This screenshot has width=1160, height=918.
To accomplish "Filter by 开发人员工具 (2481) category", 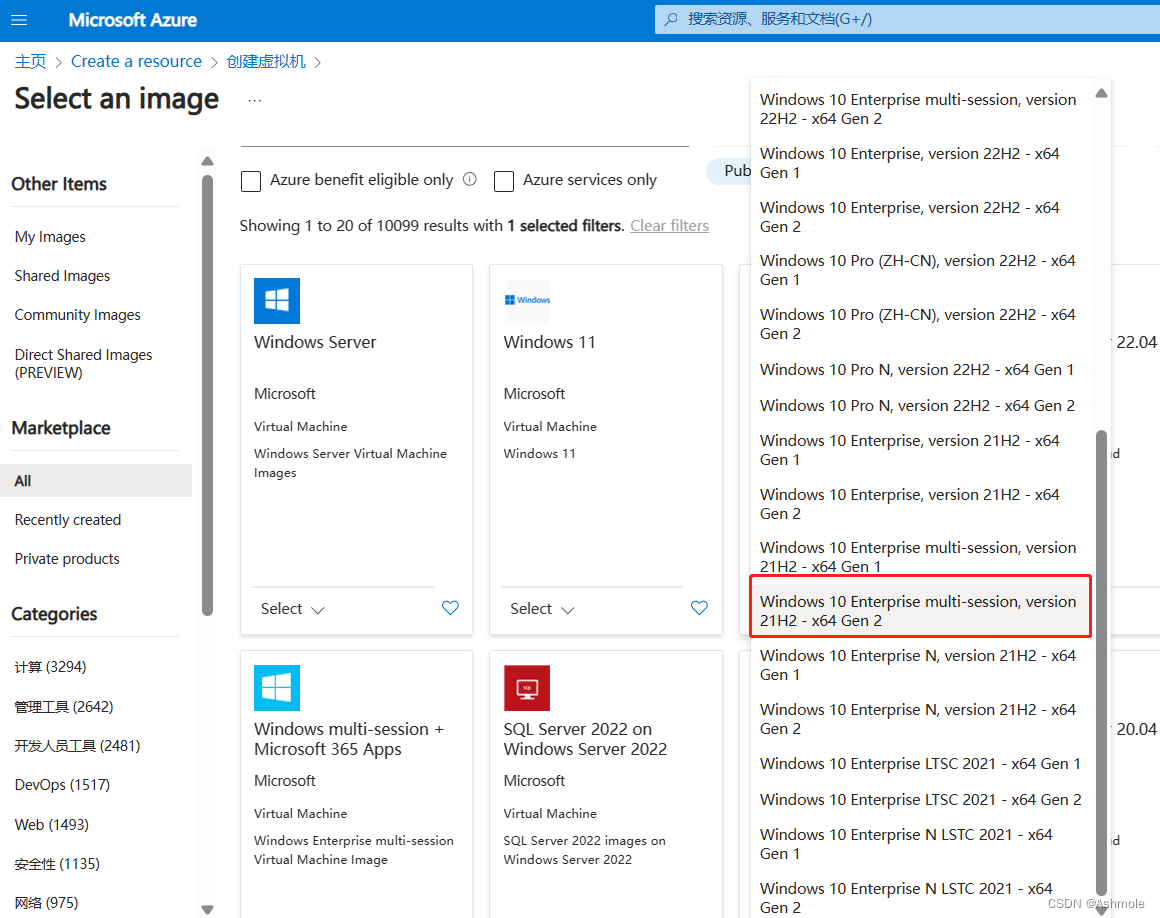I will (x=77, y=746).
